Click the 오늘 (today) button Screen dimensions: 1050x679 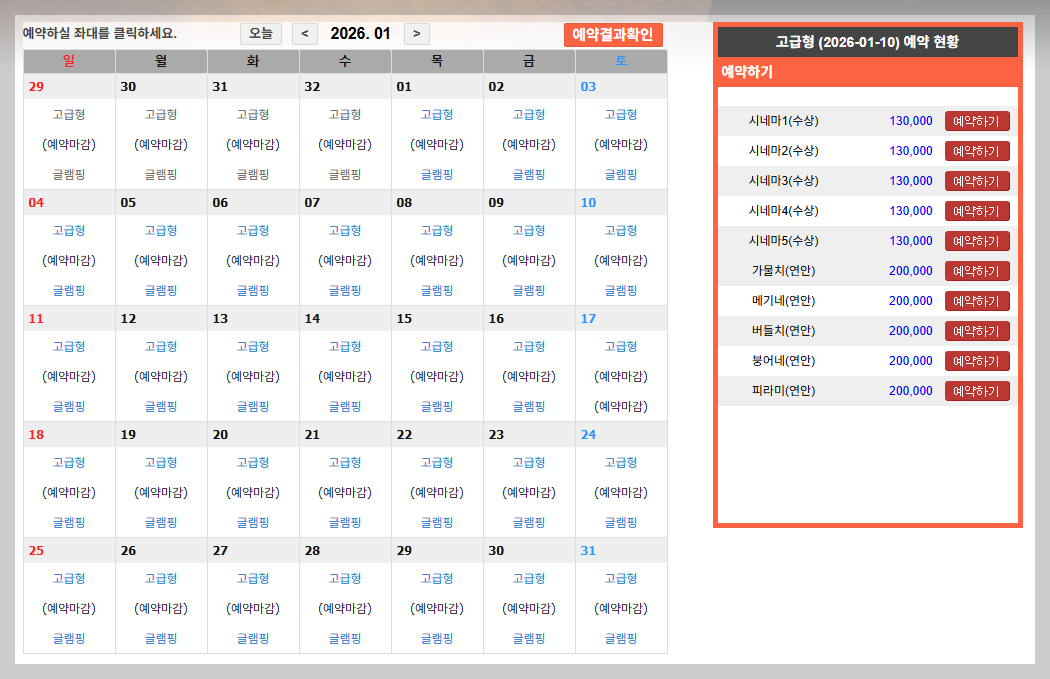[261, 33]
